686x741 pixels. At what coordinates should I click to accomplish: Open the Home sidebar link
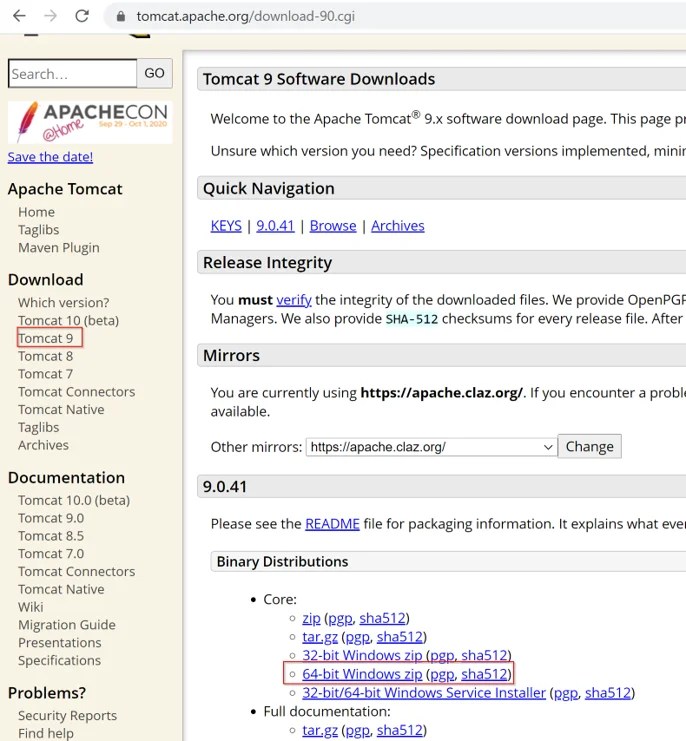tap(36, 212)
